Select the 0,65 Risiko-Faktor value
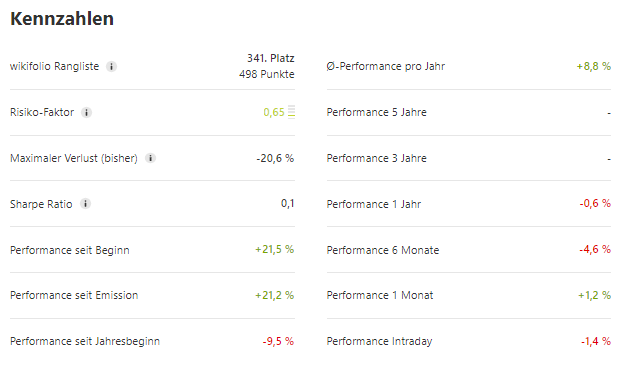Image resolution: width=634 pixels, height=375 pixels. (x=274, y=112)
